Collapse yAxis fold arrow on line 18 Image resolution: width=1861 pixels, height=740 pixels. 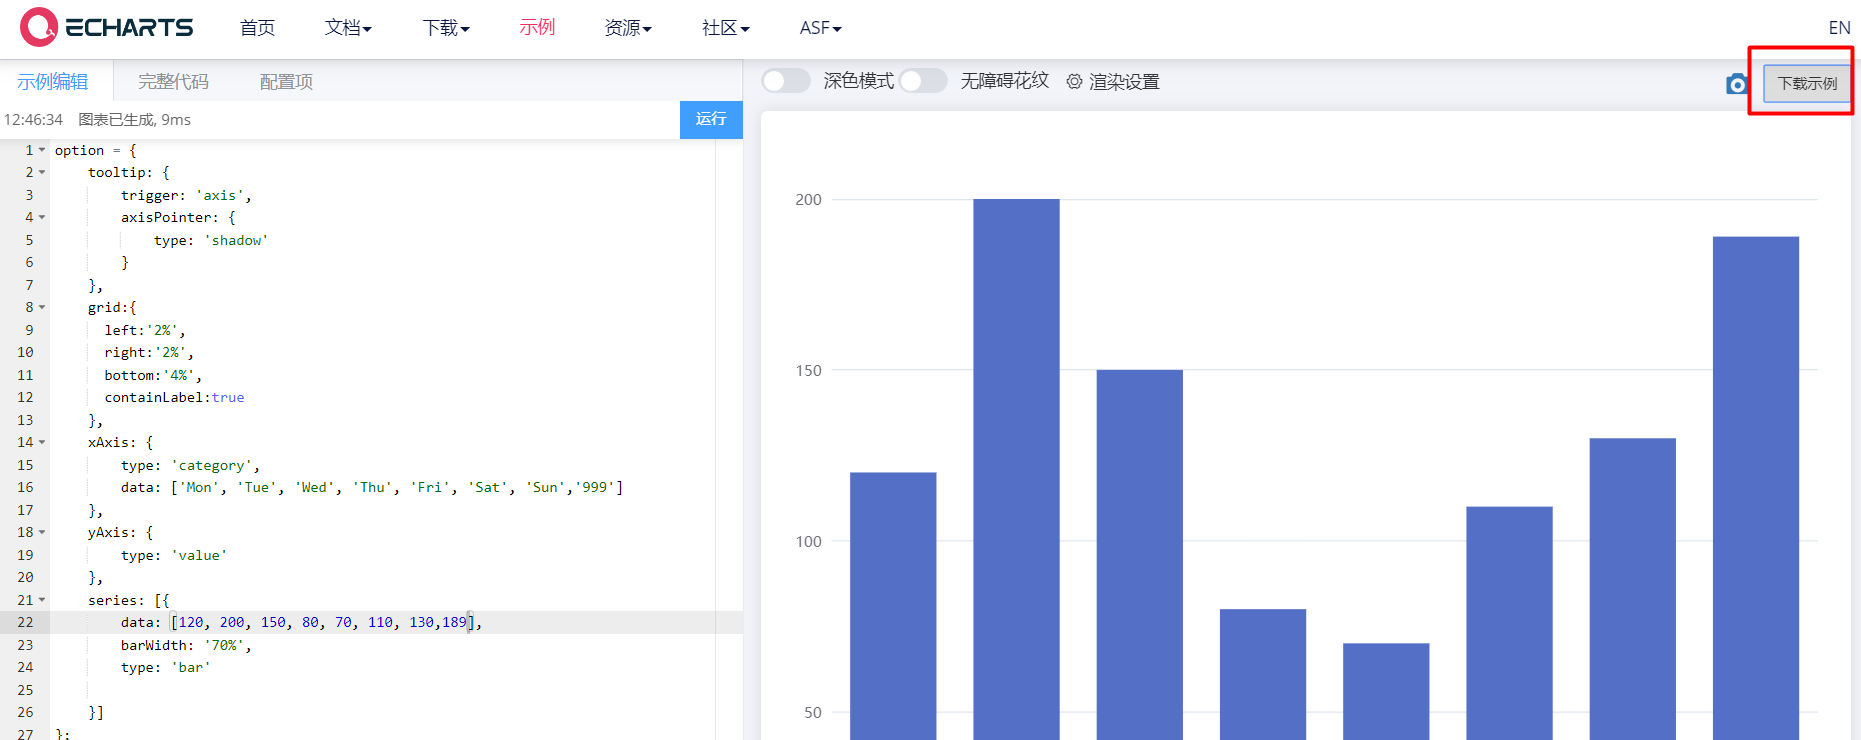click(42, 532)
